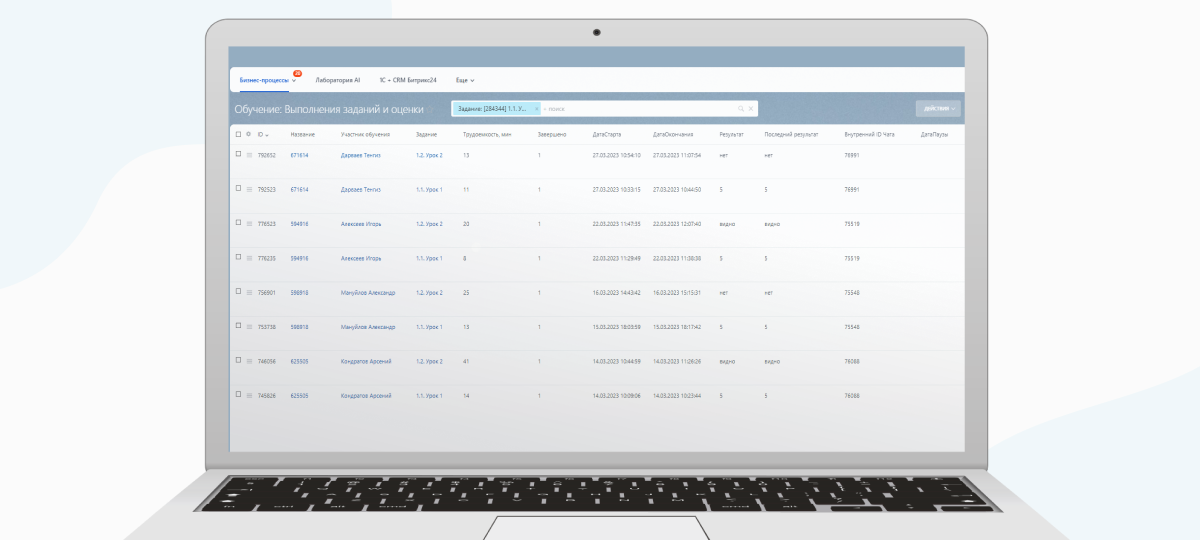Select checkbox for row 756901
The height and width of the screenshot is (540, 1200).
coord(238,292)
